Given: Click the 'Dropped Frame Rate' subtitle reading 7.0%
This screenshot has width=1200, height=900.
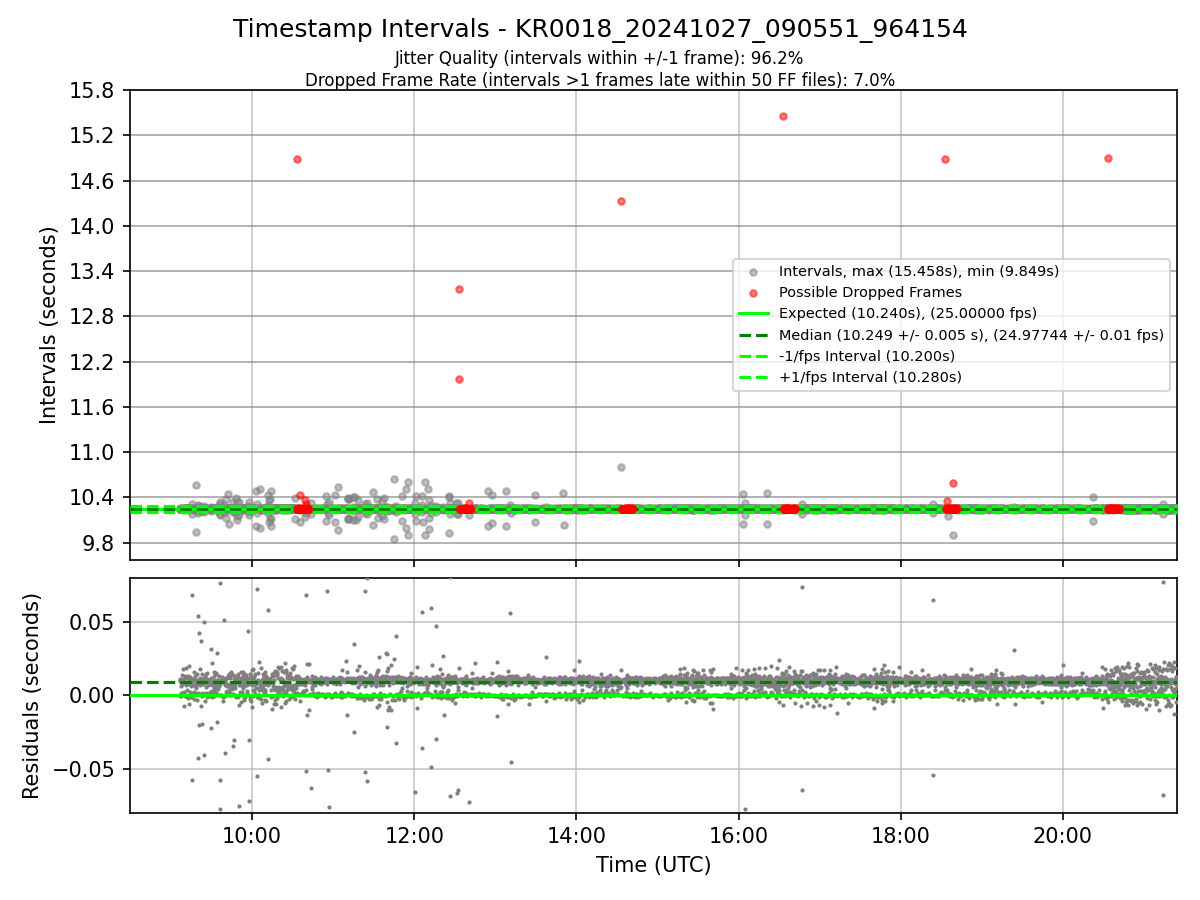Looking at the screenshot, I should click(x=600, y=80).
